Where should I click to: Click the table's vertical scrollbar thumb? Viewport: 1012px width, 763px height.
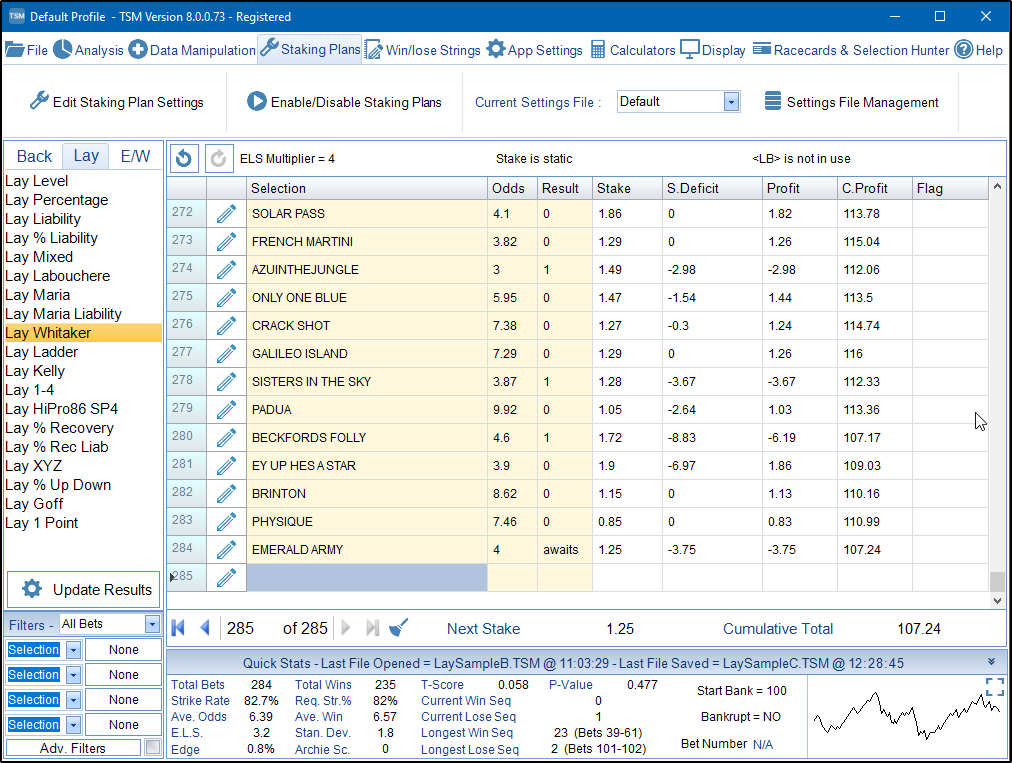point(996,581)
